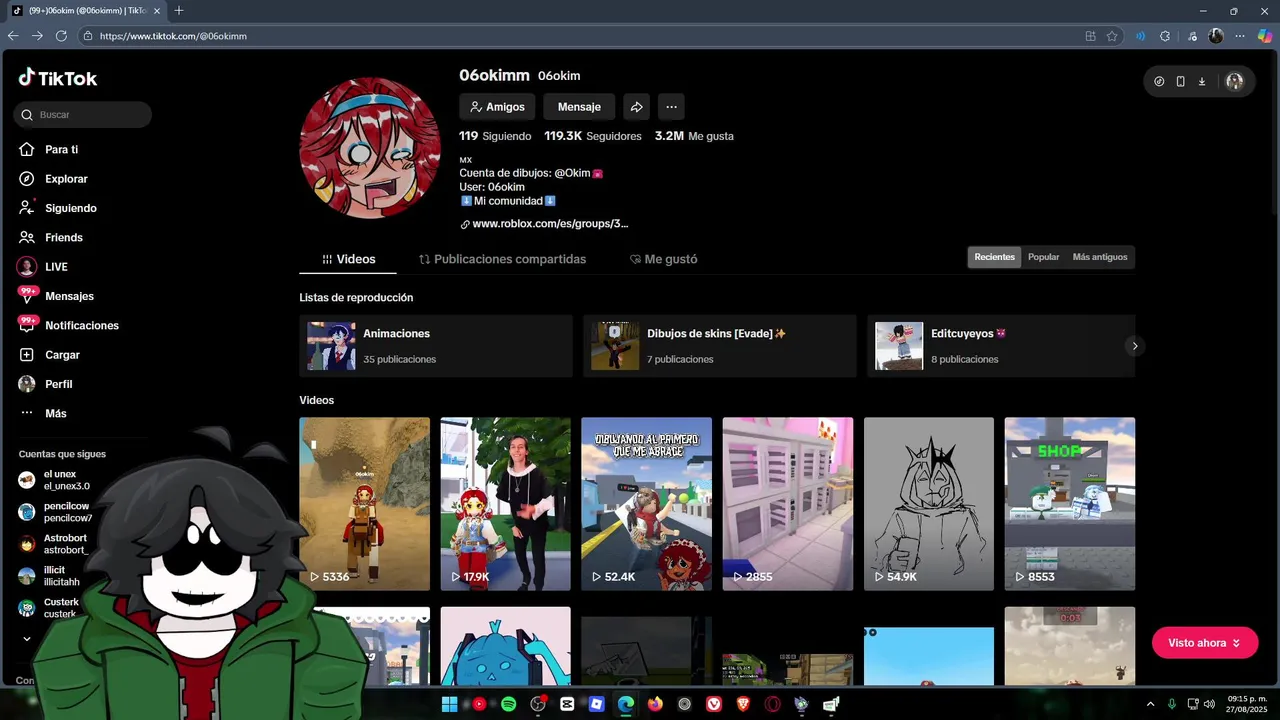Open the volume control in tray

click(1210, 704)
